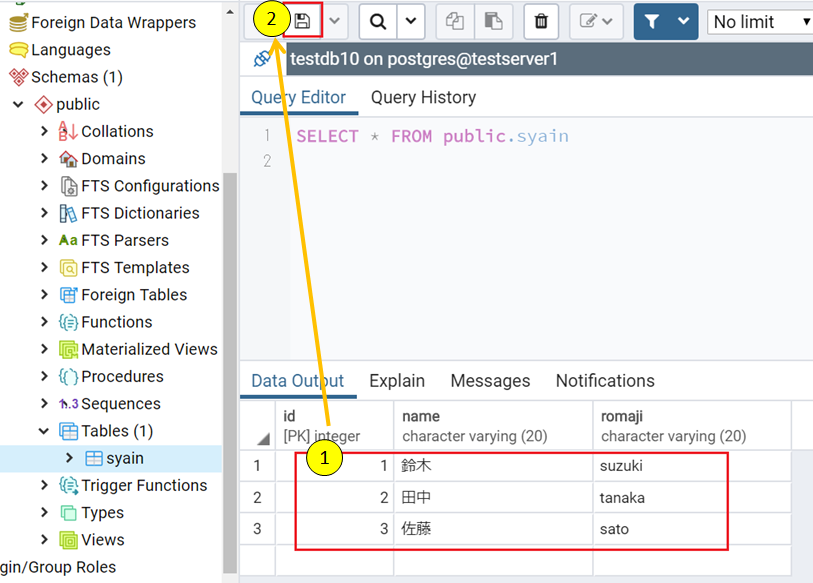Select the Sequences tree item
This screenshot has width=813, height=583.
click(x=120, y=404)
